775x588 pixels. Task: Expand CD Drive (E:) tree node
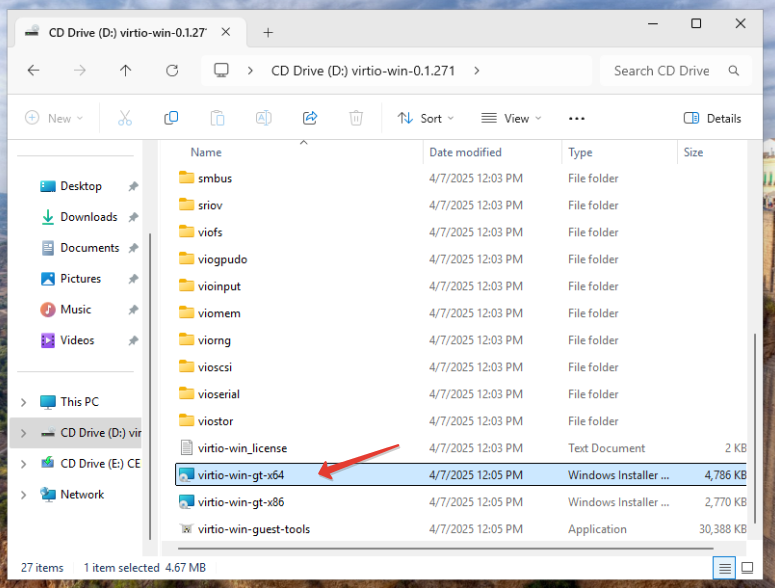pos(23,464)
